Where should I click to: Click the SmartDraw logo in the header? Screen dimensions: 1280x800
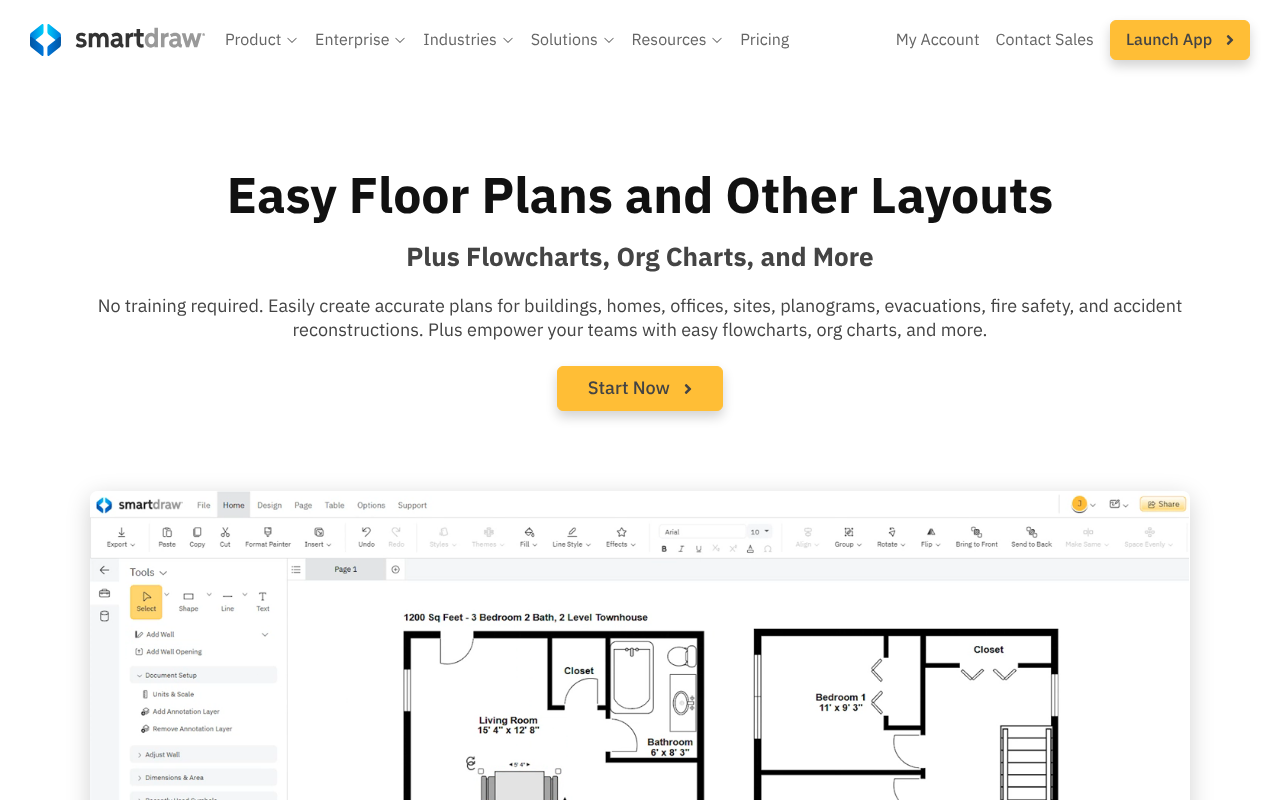(117, 40)
